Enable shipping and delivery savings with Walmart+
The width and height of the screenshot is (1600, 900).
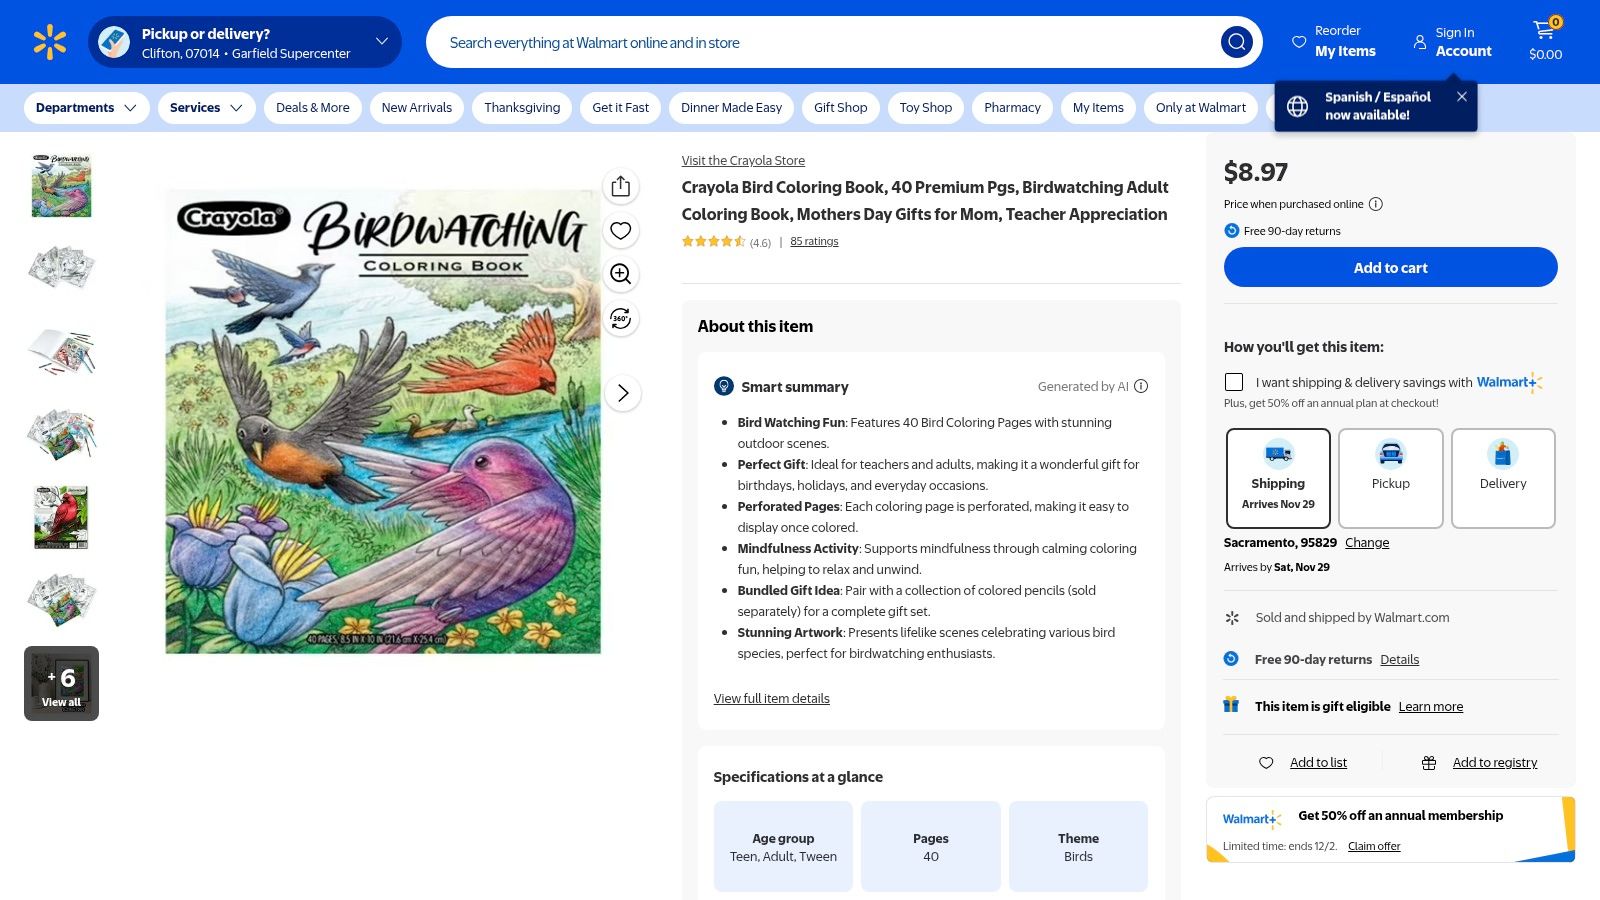[1234, 382]
